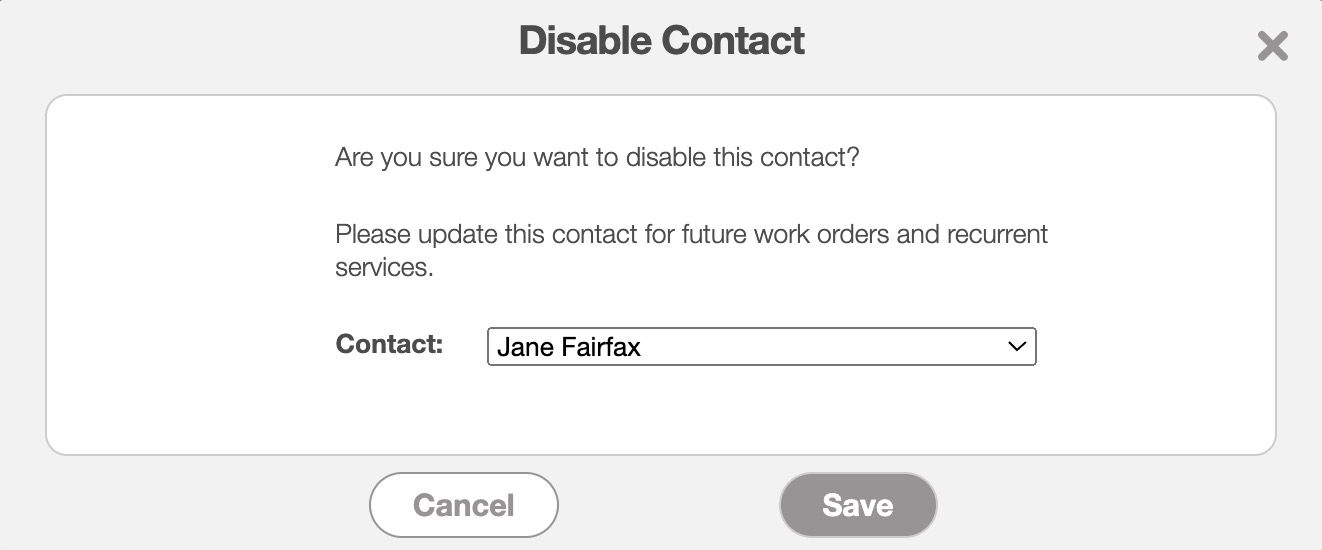Confirm disabling by pressing Save

click(x=857, y=505)
